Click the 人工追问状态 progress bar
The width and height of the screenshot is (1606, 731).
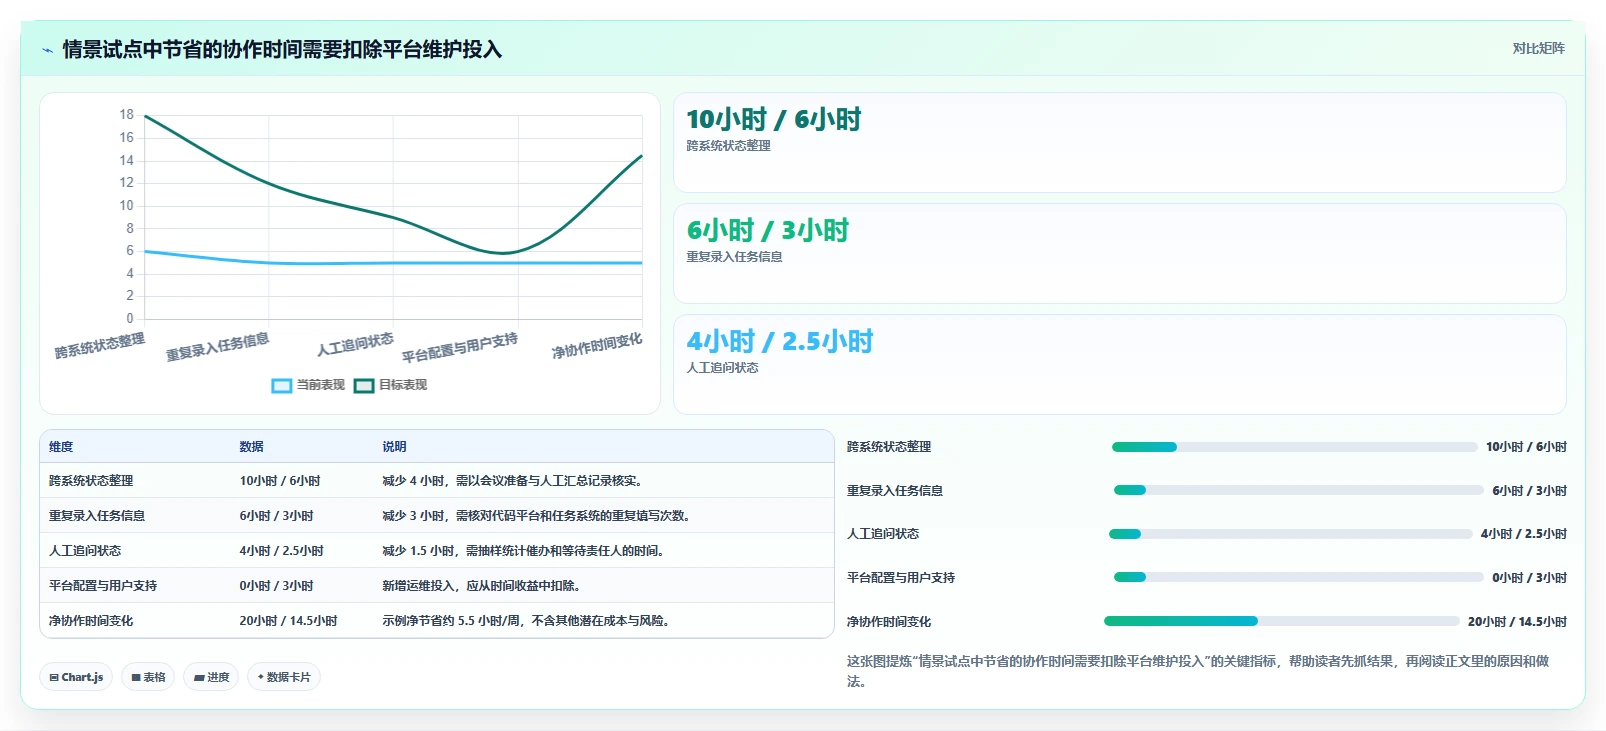click(x=1290, y=534)
